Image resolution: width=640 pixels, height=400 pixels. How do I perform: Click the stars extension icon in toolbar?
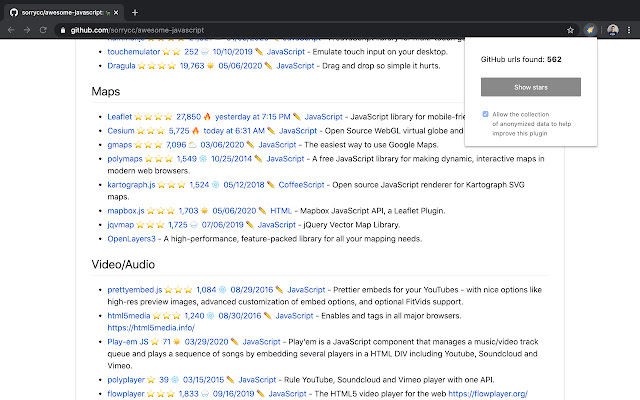[591, 31]
